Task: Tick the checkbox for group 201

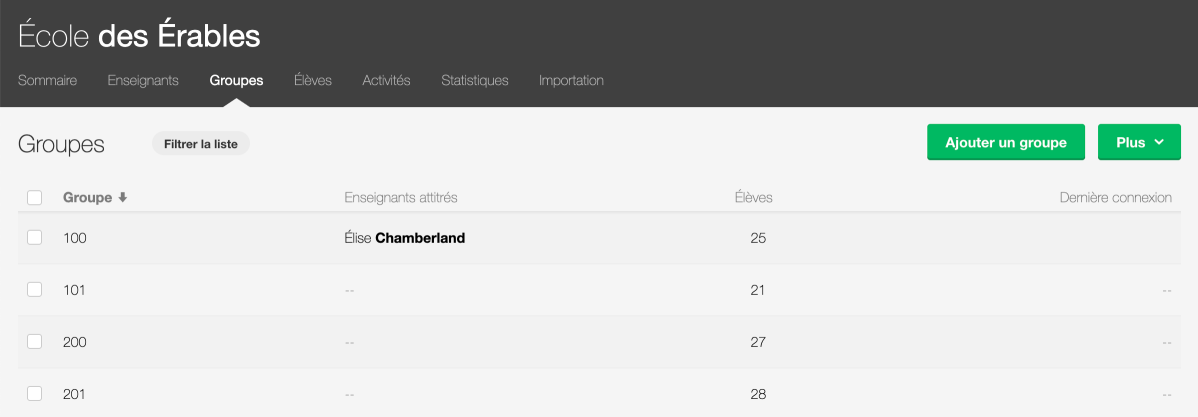Action: point(34,393)
